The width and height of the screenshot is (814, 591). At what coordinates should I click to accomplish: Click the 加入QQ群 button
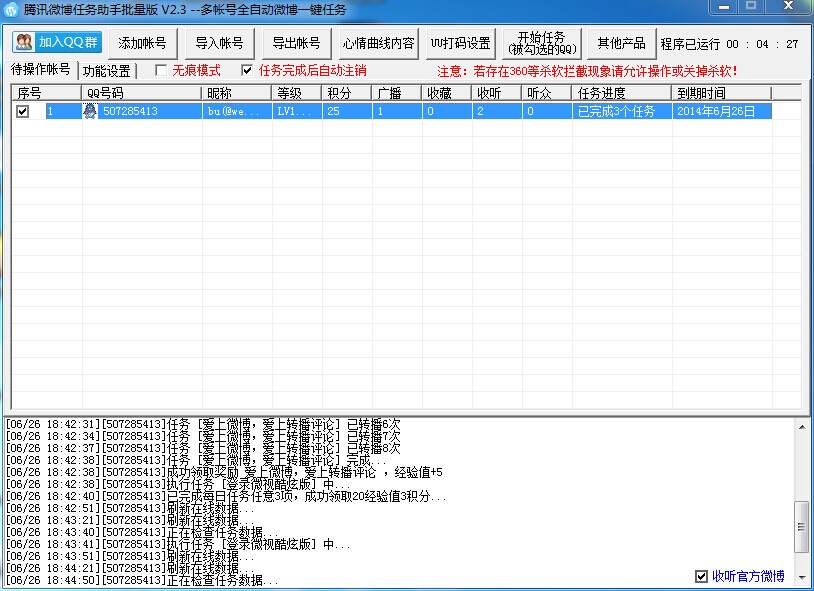[57, 43]
